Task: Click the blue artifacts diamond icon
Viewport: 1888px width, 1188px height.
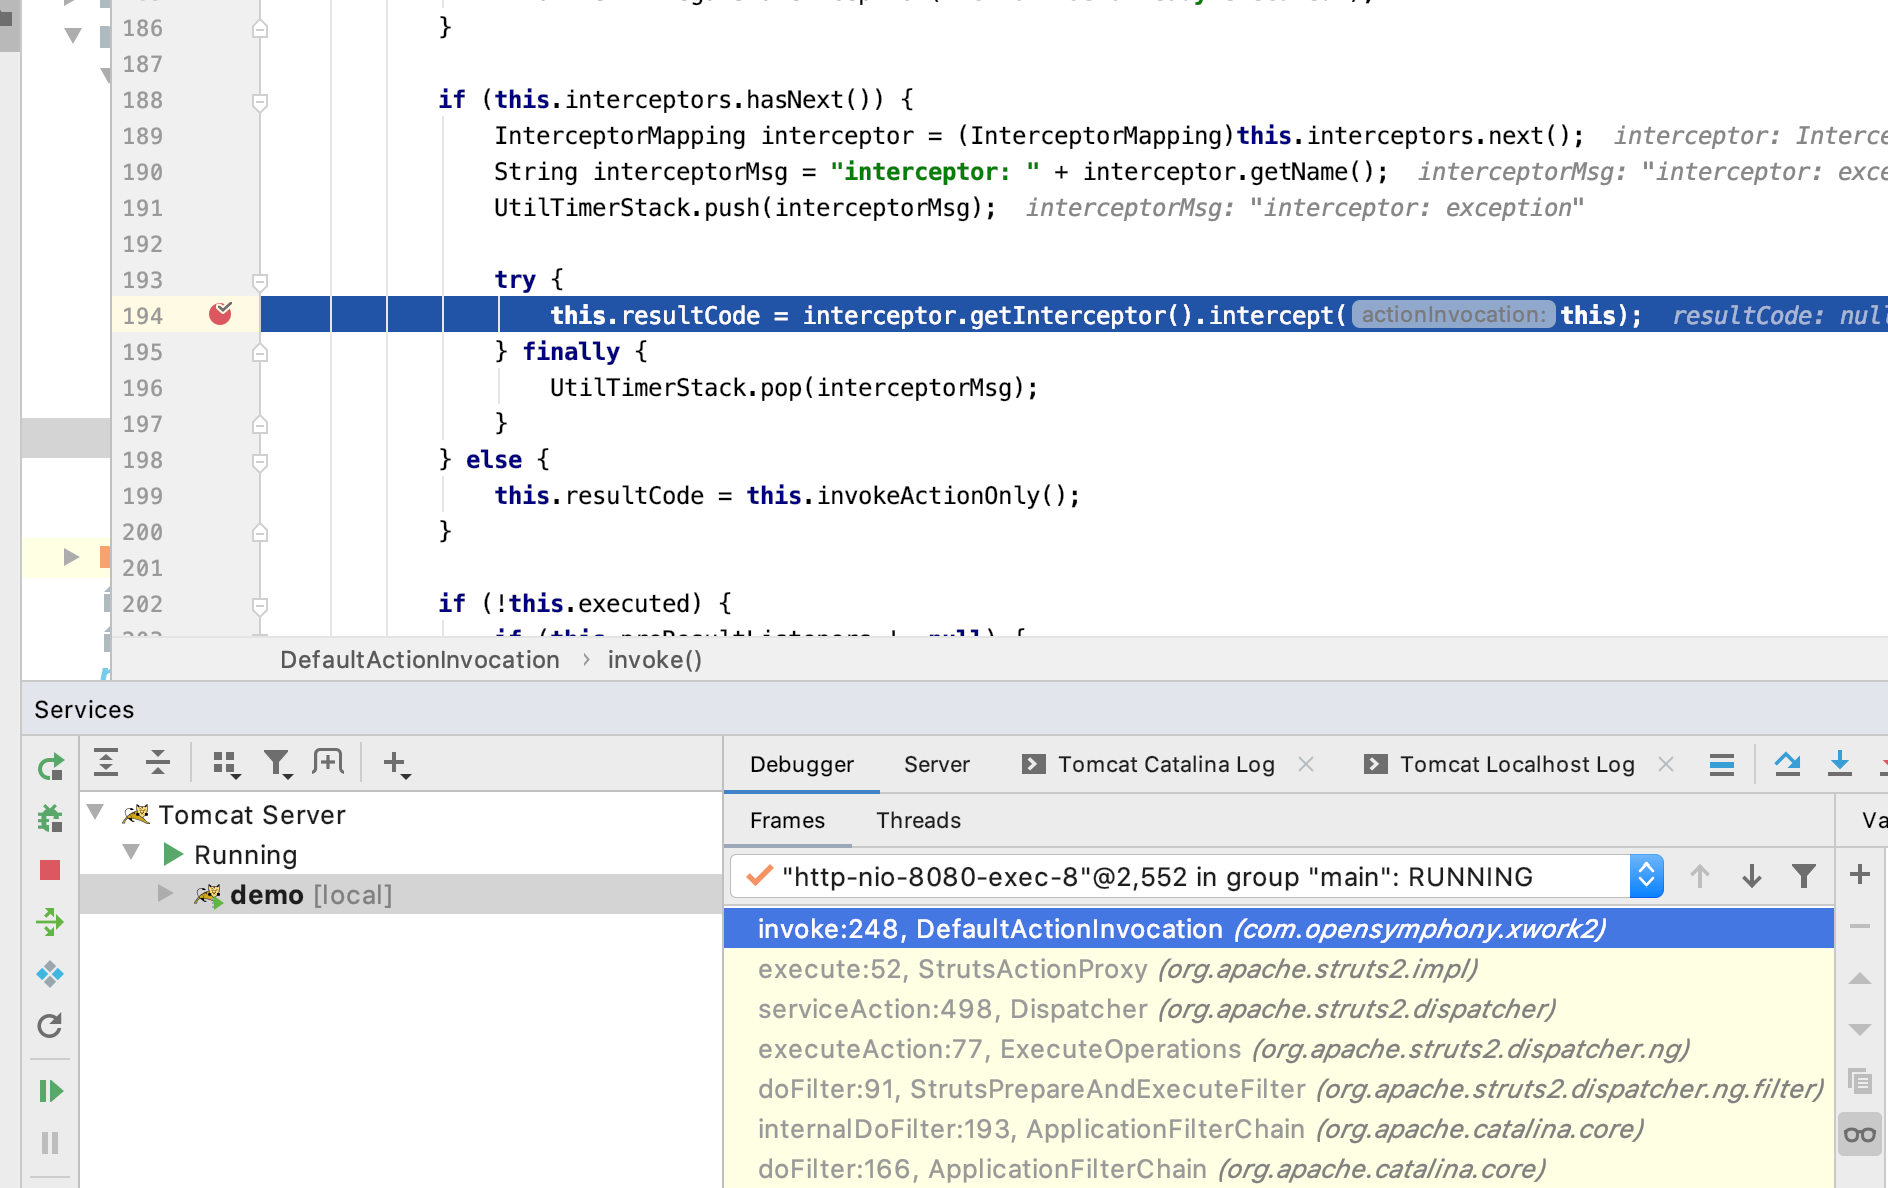Action: coord(50,974)
